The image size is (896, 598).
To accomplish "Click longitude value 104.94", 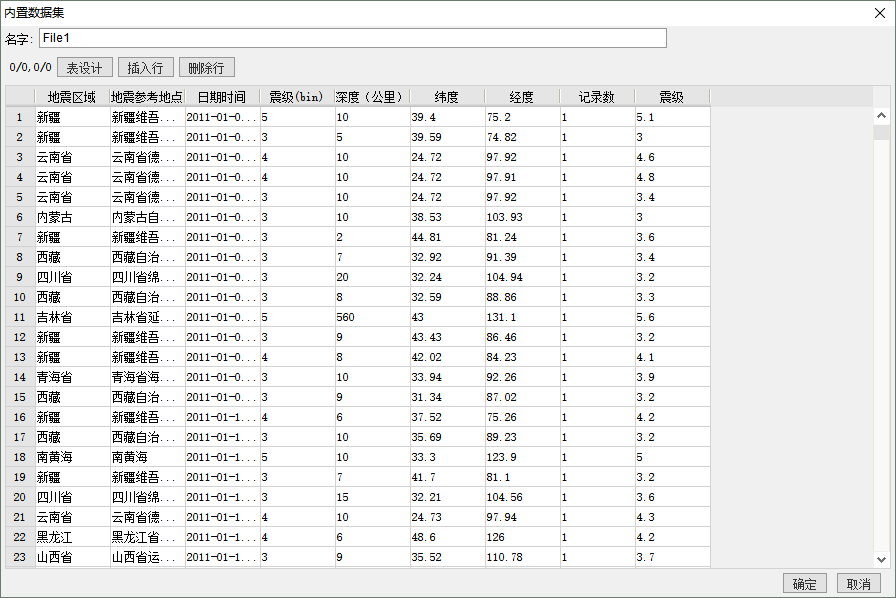I will (x=522, y=277).
